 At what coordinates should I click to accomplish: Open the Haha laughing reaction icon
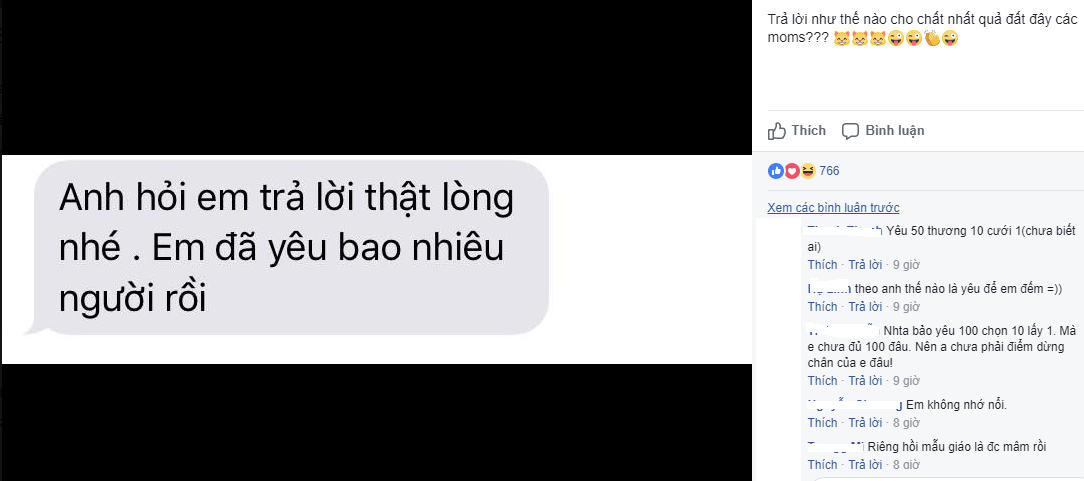(807, 171)
